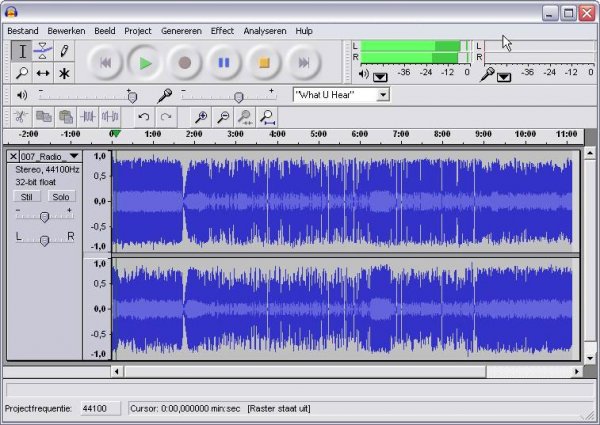Screen dimensions: 600x425
Task: Click the 'Stereo, 44100Hz' track info text
Action: [47, 169]
